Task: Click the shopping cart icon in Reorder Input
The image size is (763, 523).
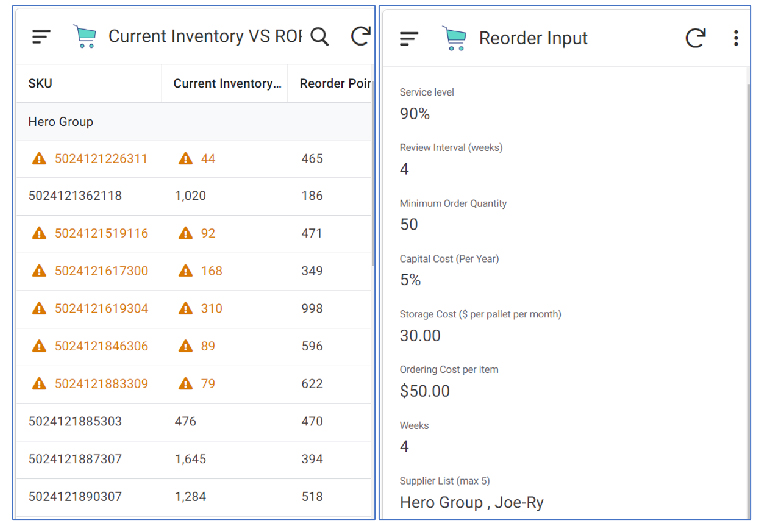Action: [454, 38]
